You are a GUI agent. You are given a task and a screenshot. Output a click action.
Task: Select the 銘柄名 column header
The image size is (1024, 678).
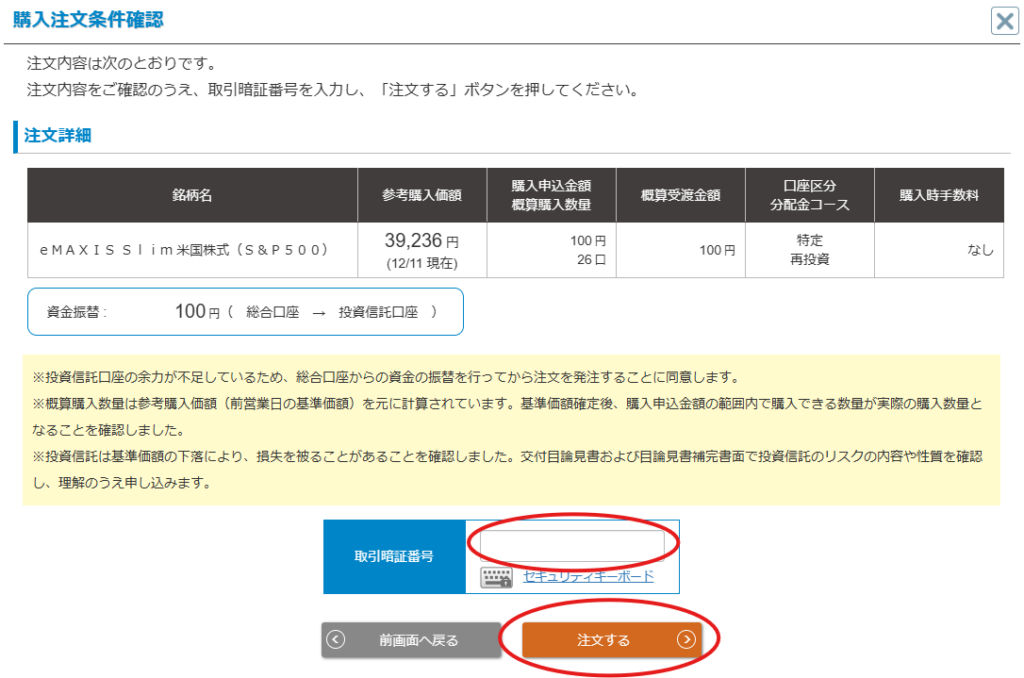pyautogui.click(x=192, y=195)
